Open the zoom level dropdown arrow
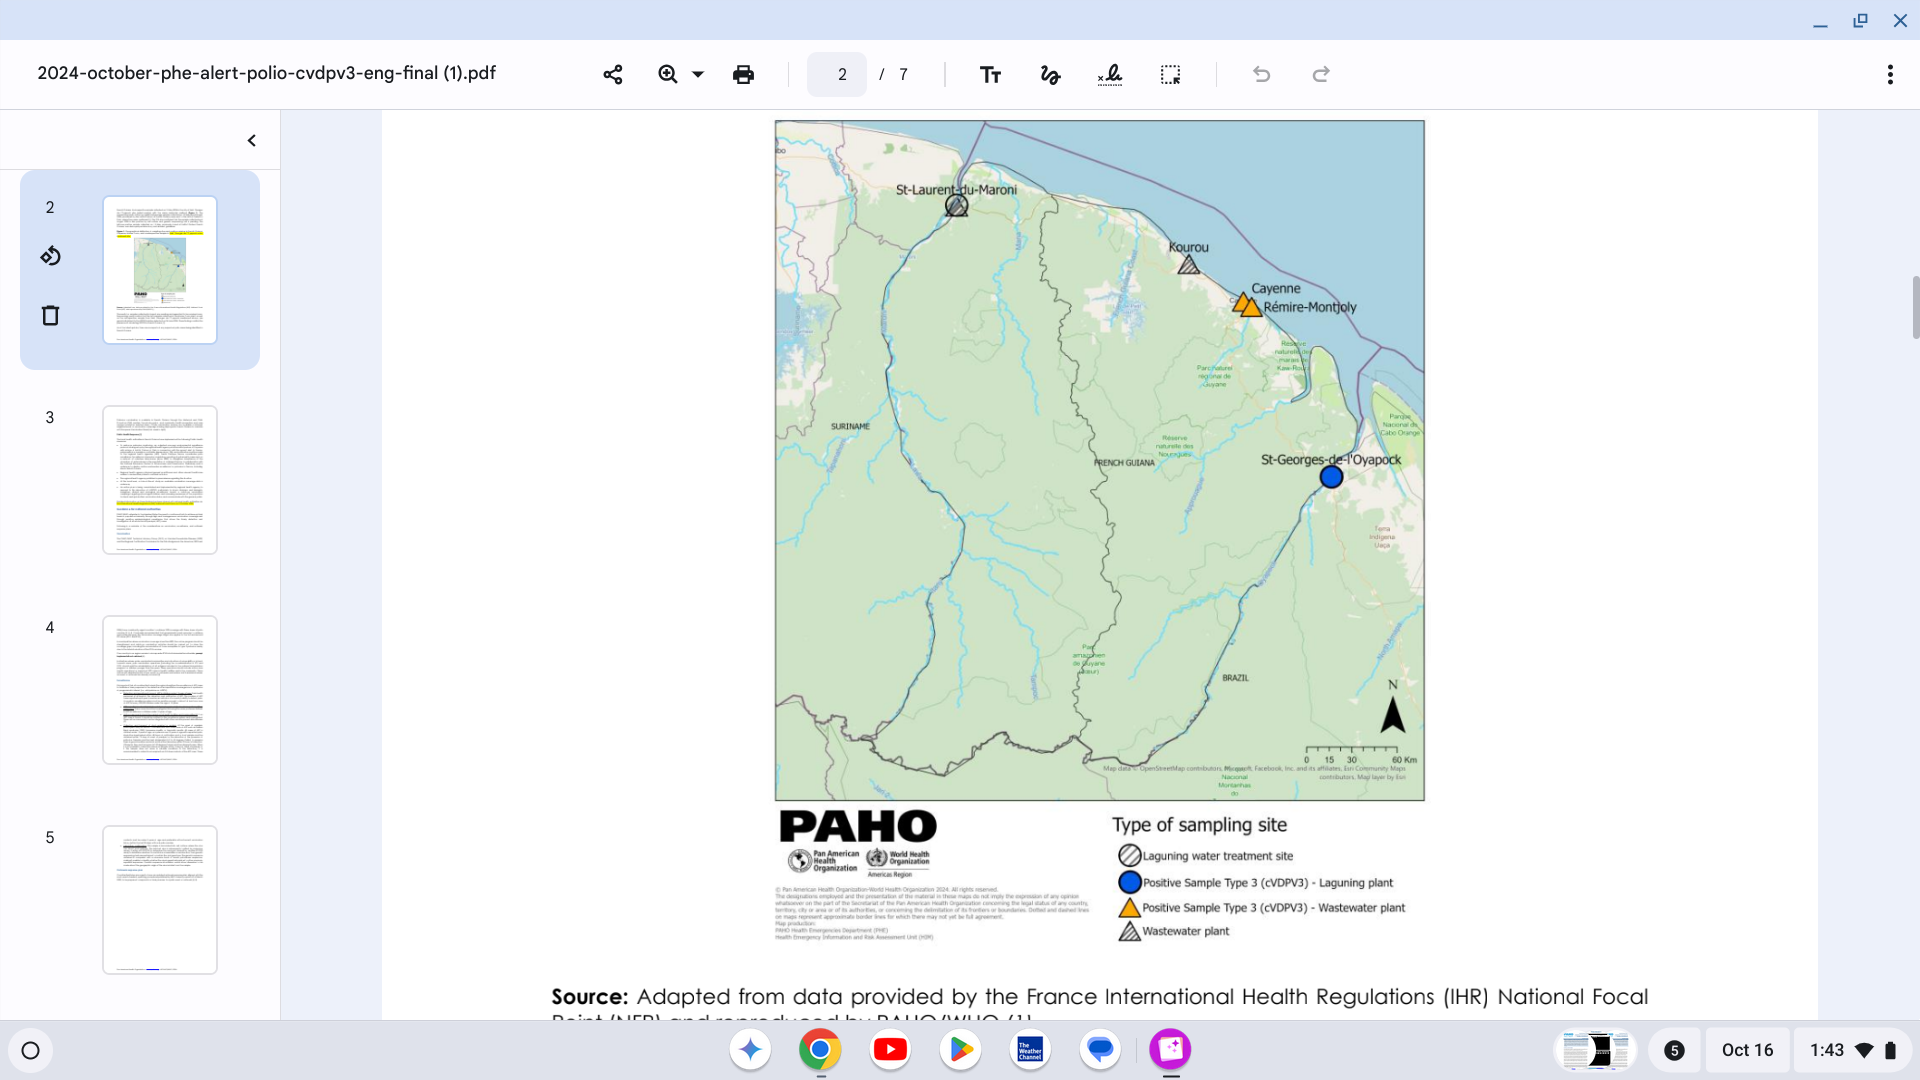Viewport: 1920px width, 1080px height. pos(698,75)
